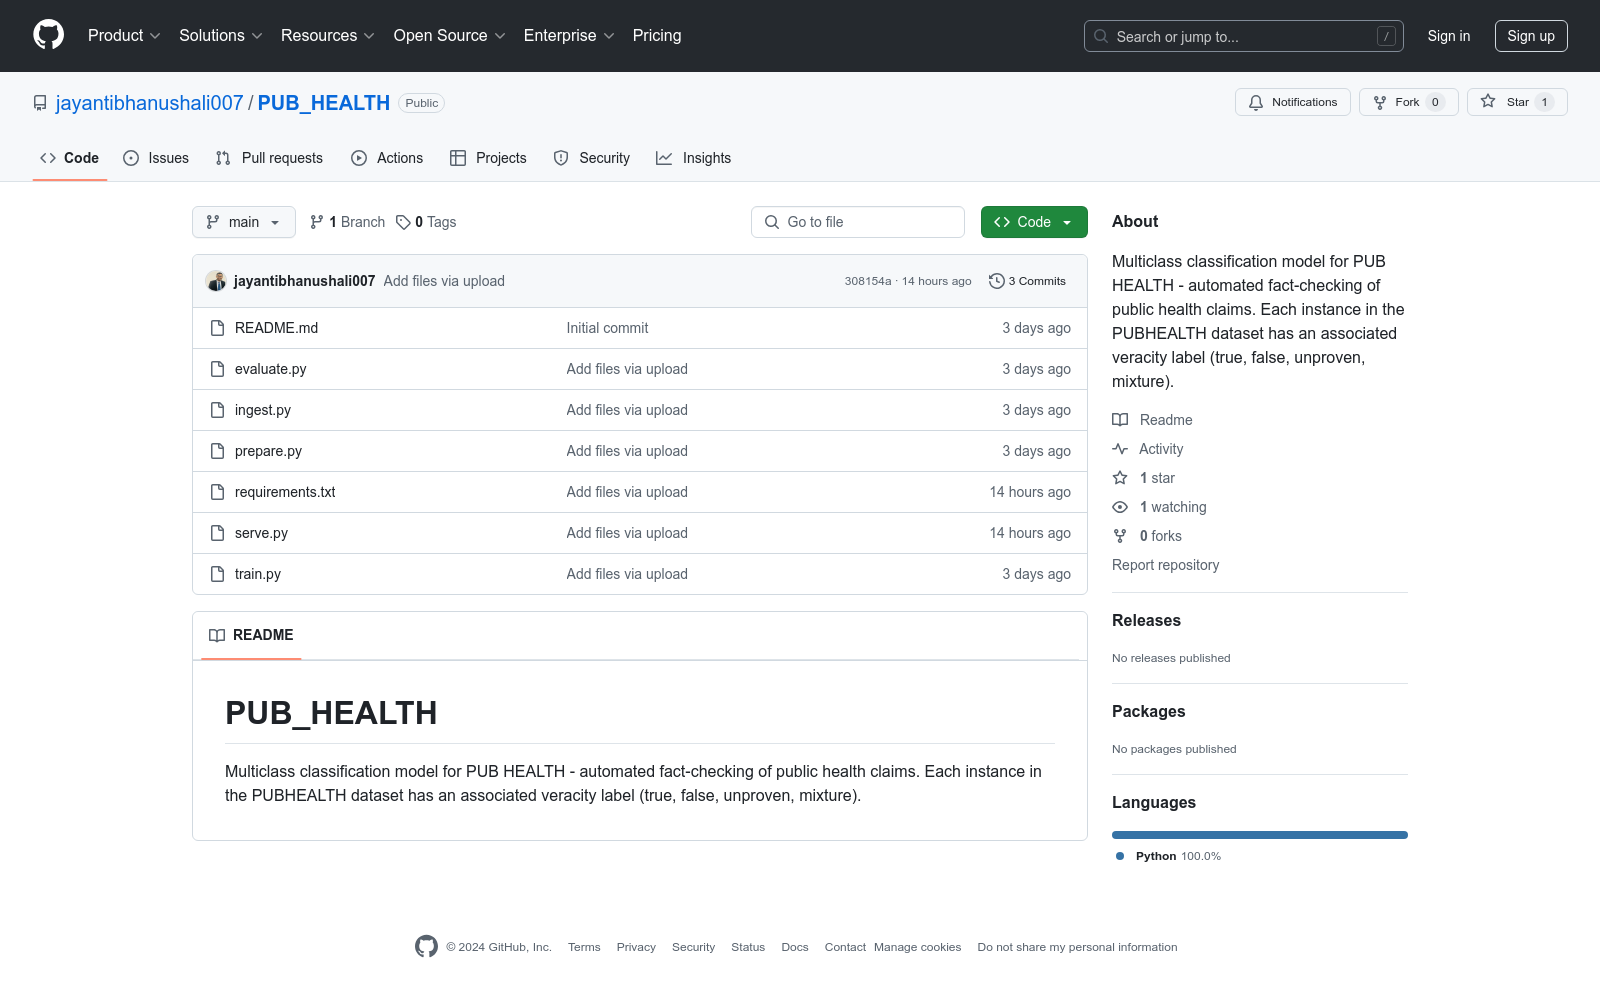The height and width of the screenshot is (1000, 1600).
Task: Select the Code repository tab
Action: click(70, 158)
